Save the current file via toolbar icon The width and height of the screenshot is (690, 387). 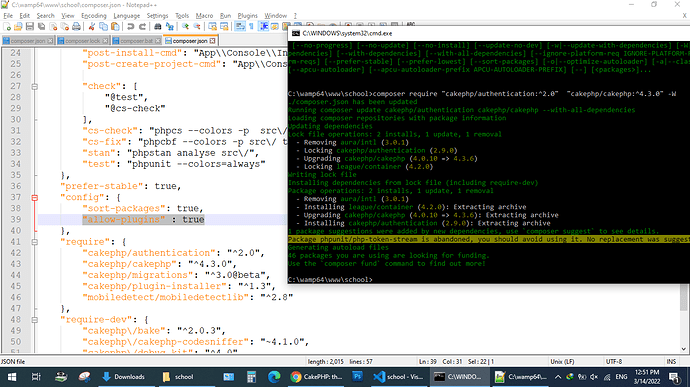(x=29, y=27)
